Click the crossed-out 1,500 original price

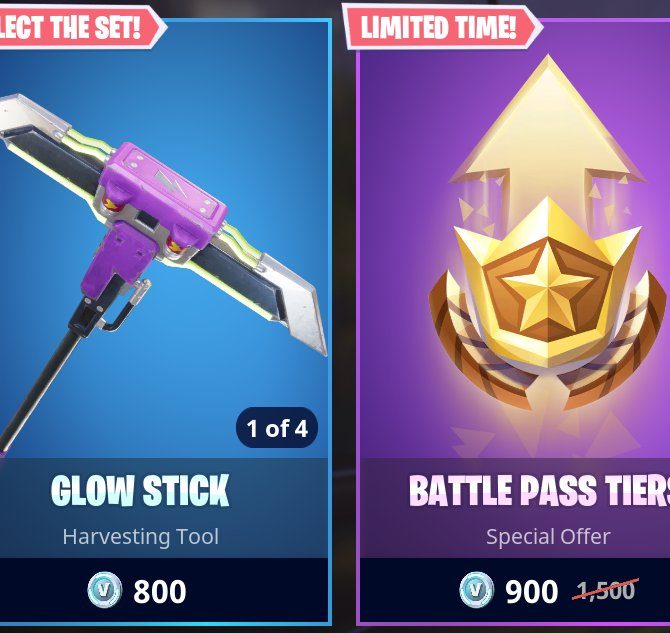click(x=605, y=590)
